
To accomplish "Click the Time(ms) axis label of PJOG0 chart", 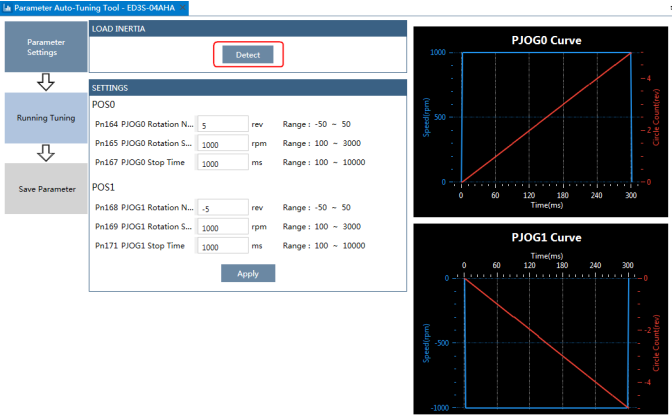I will (x=547, y=205).
